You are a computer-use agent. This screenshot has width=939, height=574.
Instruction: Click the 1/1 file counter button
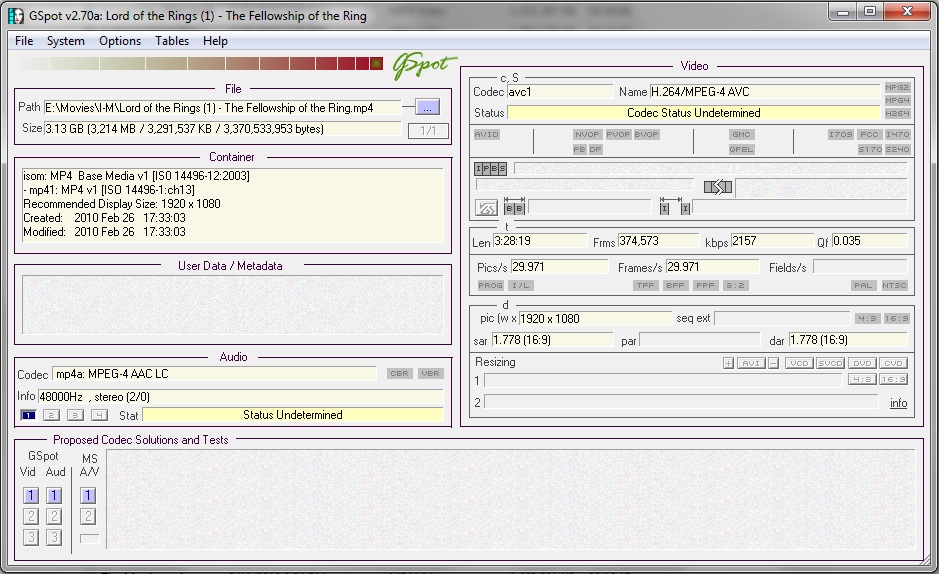428,130
